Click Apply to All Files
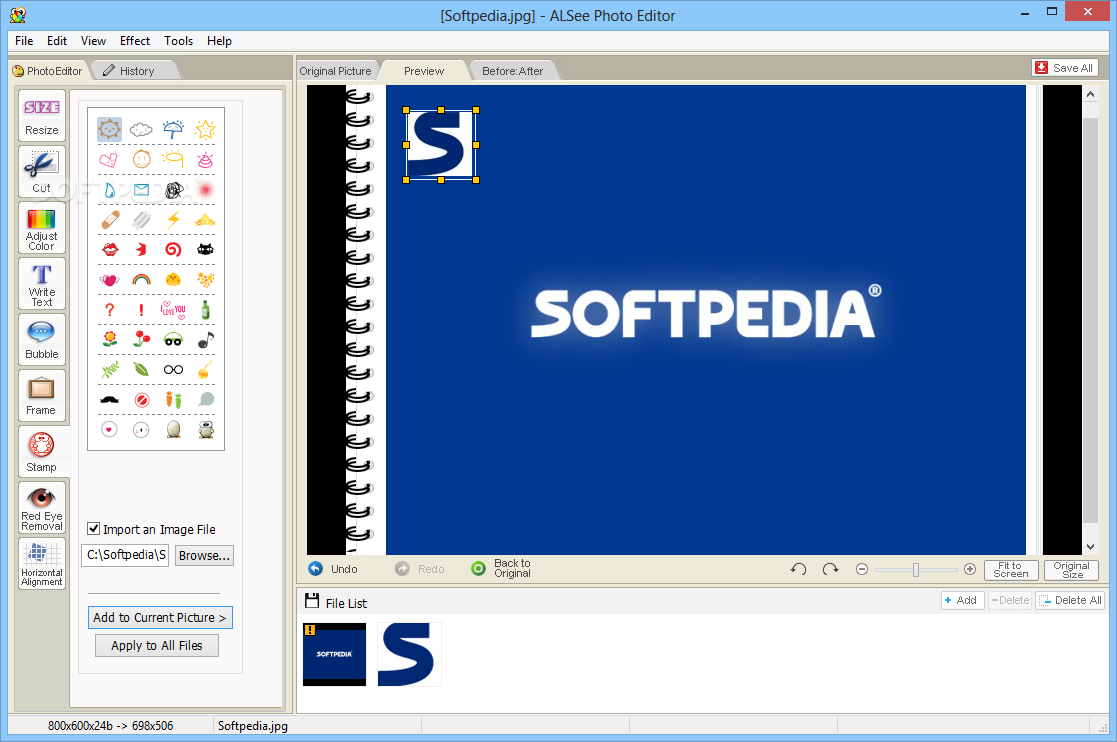The image size is (1117, 742). 157,645
